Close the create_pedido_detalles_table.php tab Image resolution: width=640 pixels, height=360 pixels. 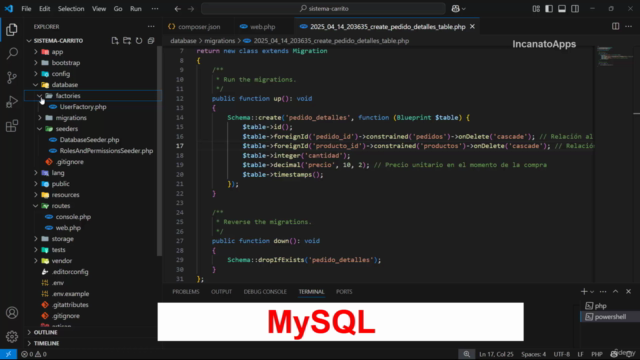(472, 27)
